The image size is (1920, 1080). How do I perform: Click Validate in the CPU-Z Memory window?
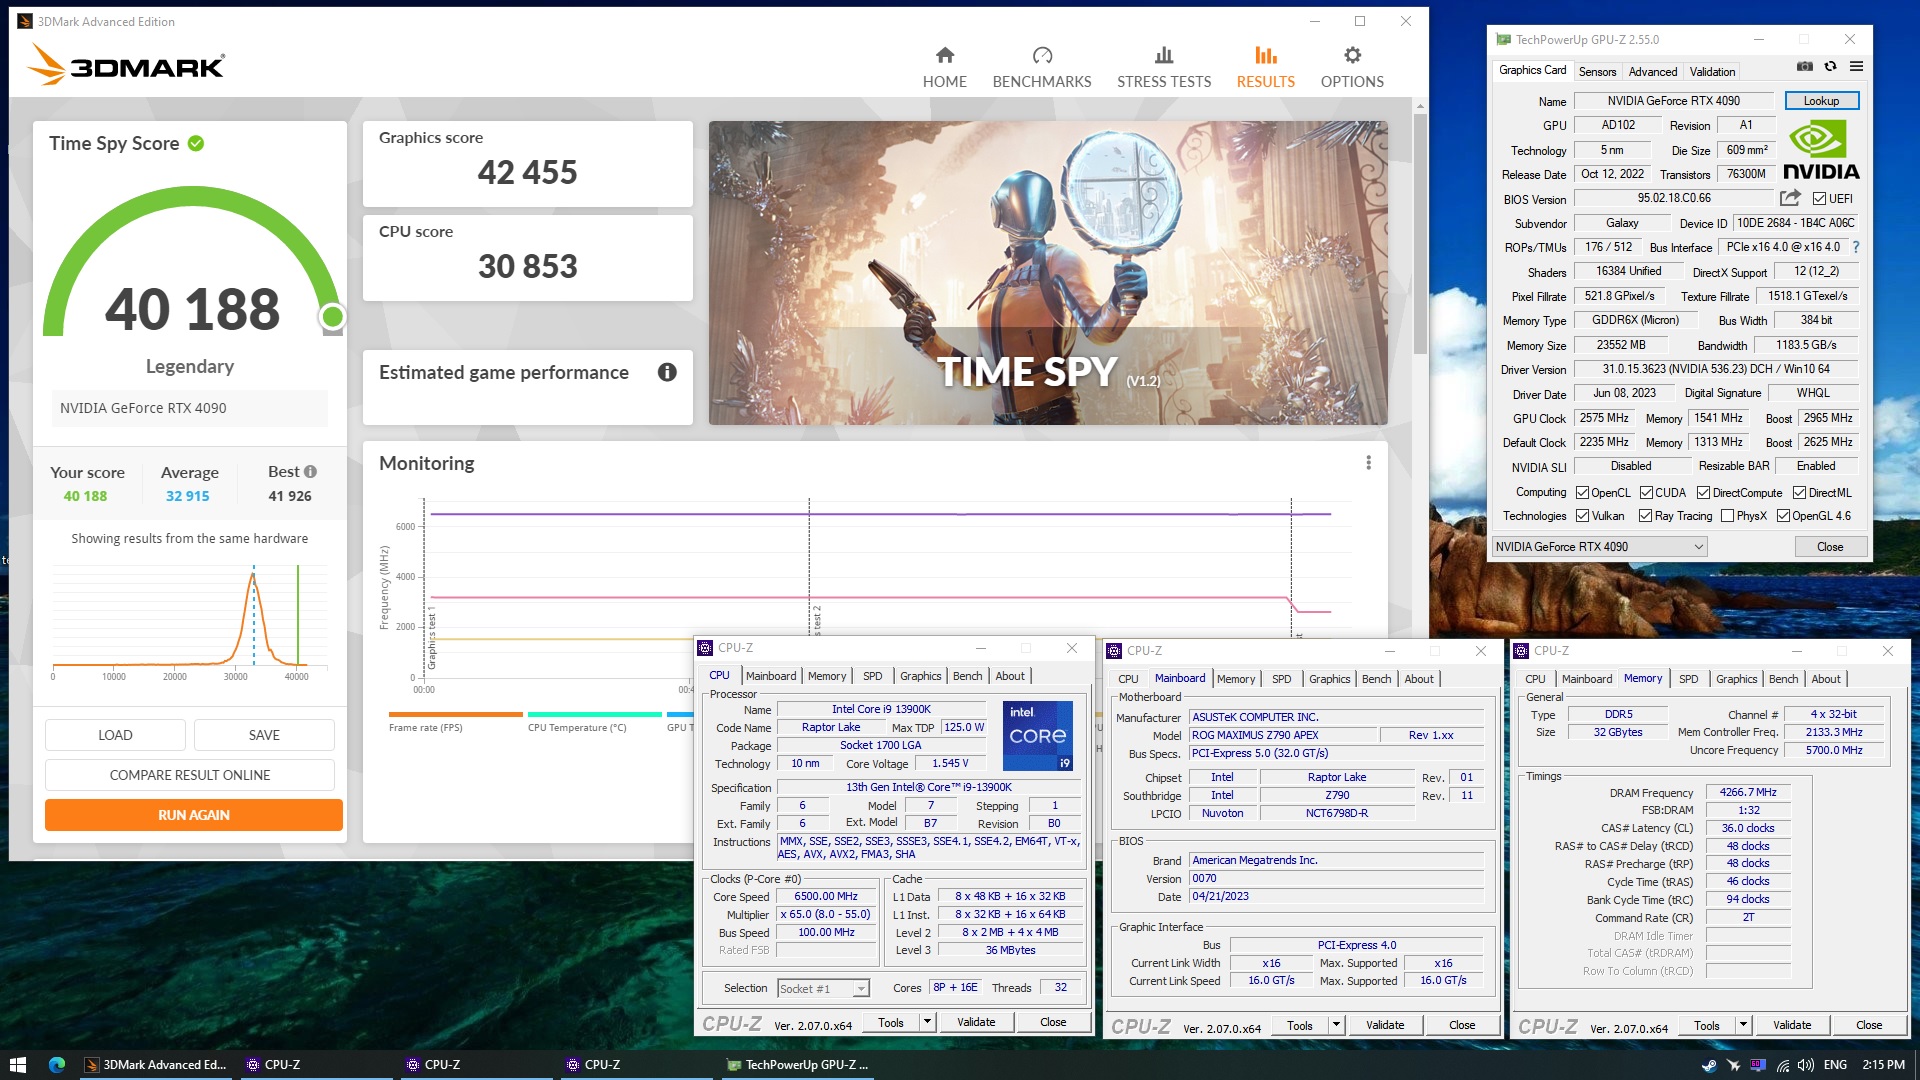coord(1791,1025)
